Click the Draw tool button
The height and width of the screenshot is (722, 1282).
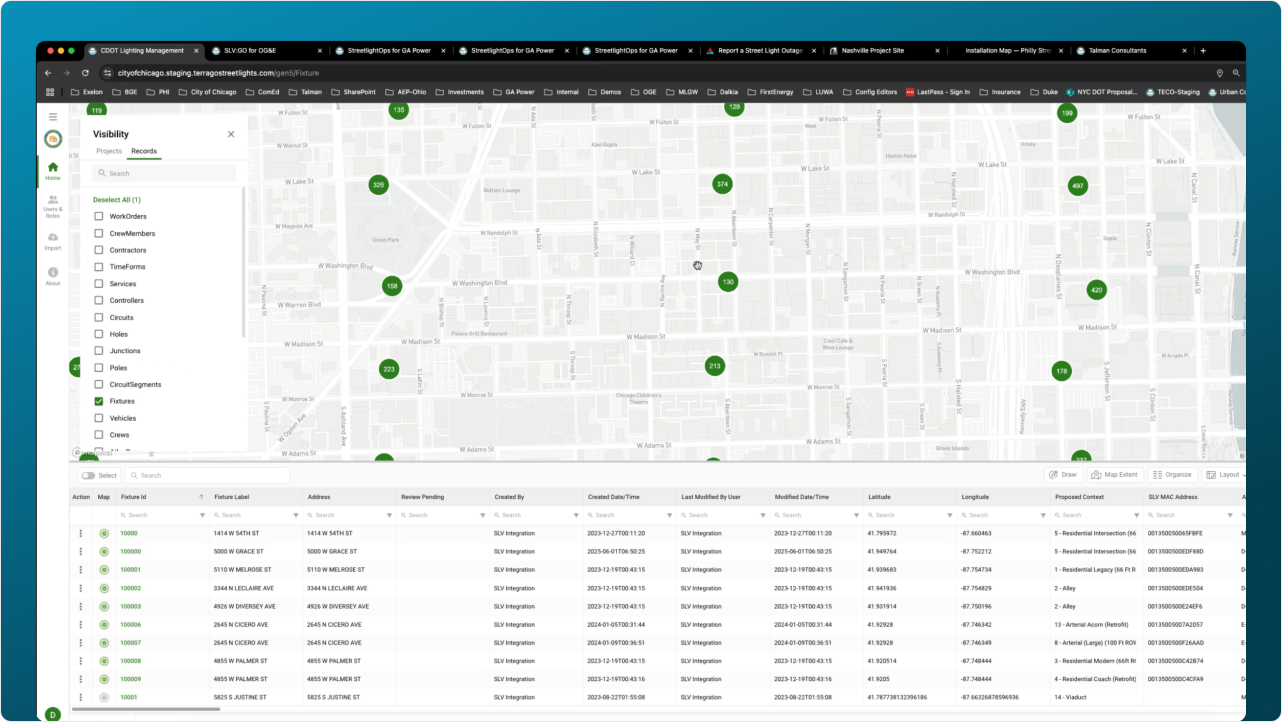click(1064, 475)
